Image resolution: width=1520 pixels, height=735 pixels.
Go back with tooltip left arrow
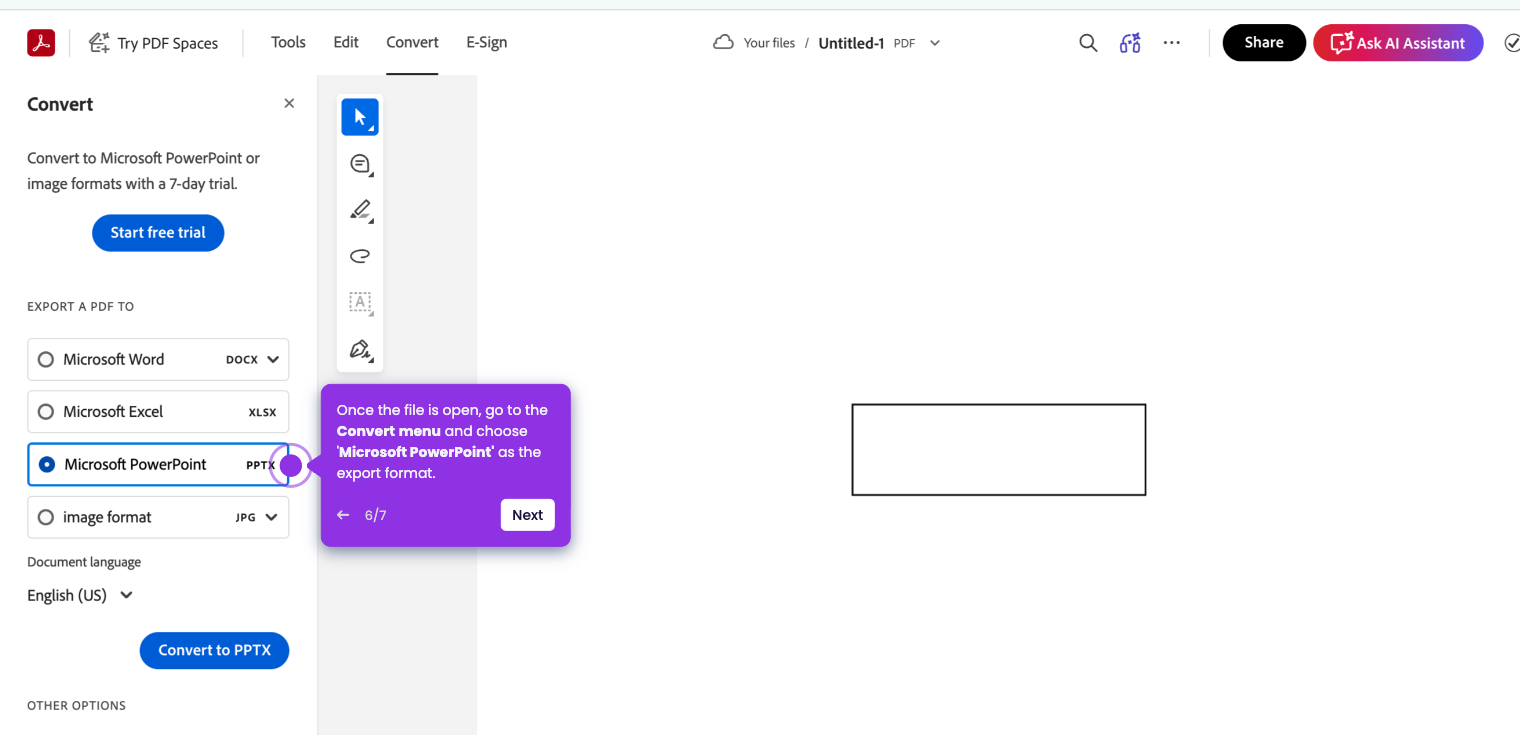point(343,515)
